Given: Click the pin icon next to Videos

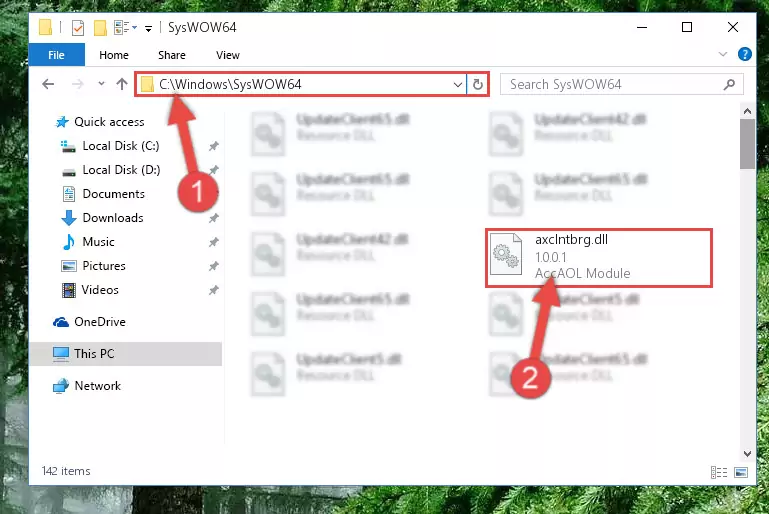Looking at the screenshot, I should pos(213,290).
